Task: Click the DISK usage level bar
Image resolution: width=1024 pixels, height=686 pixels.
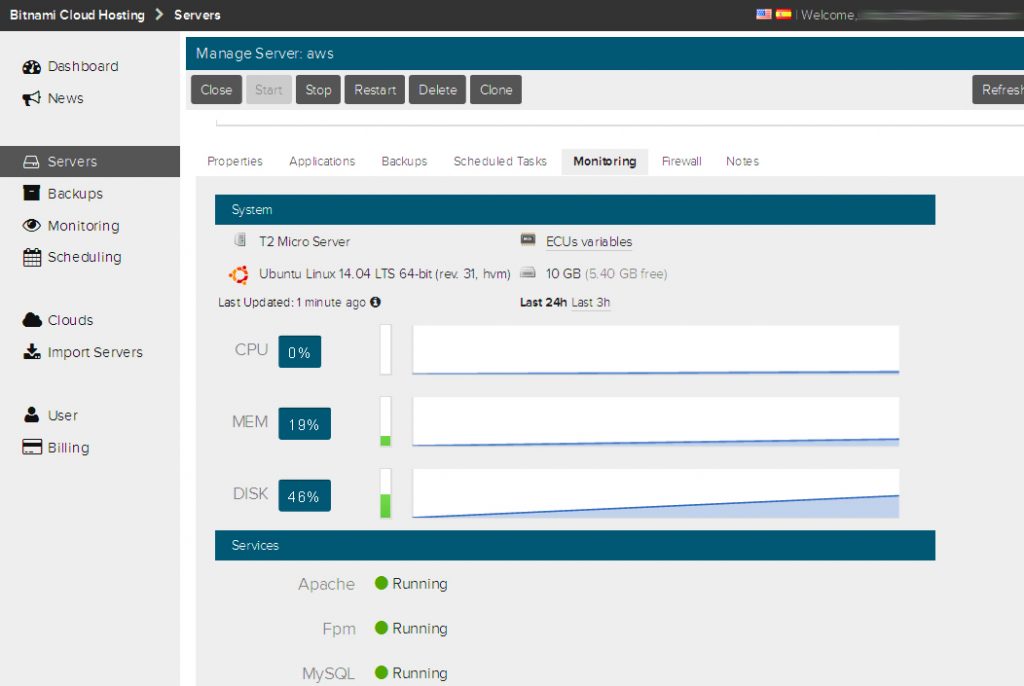Action: point(385,493)
